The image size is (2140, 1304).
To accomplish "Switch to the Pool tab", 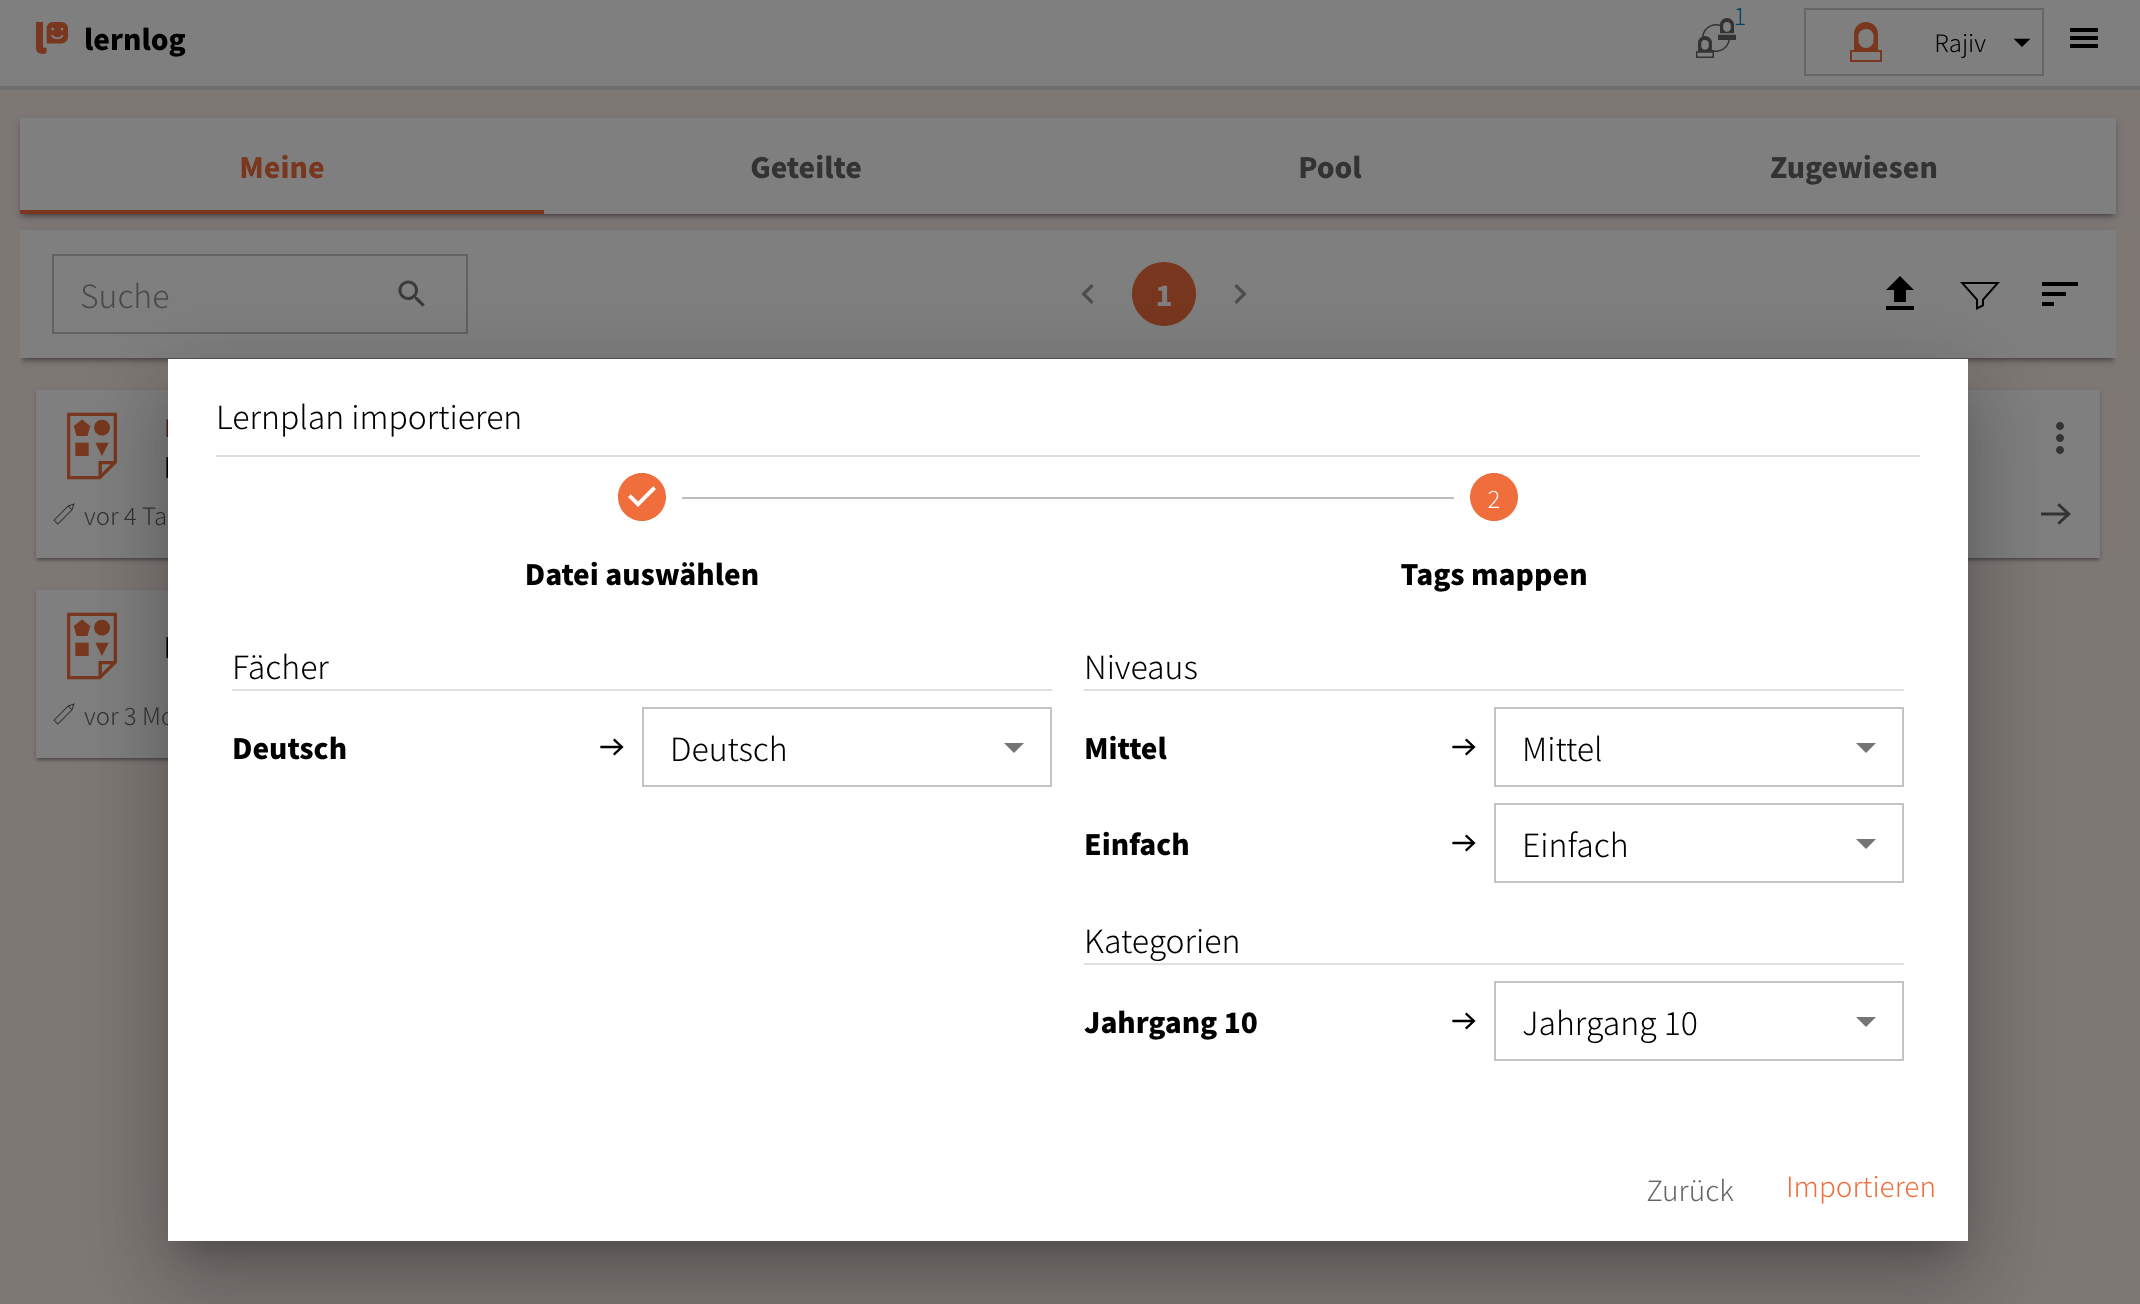I will [1329, 167].
